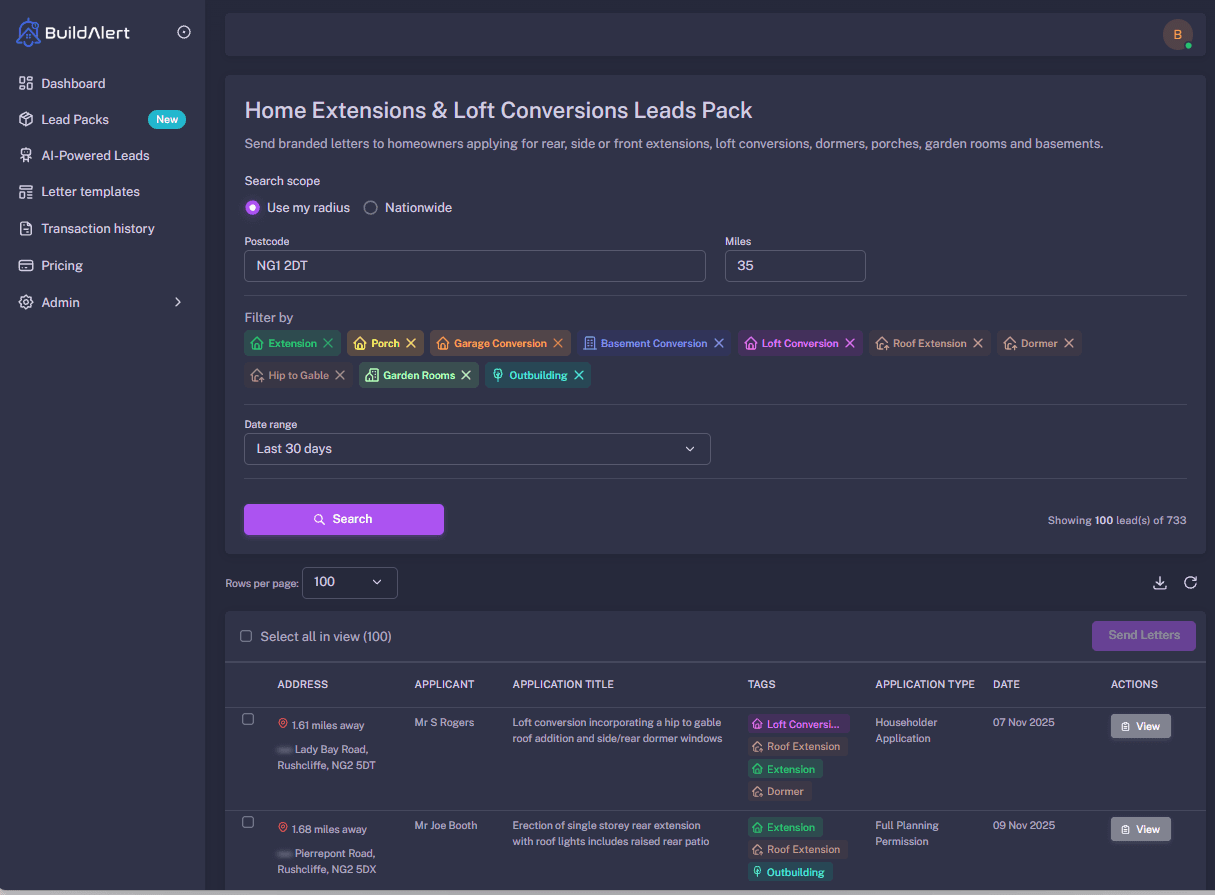Open the Date range dropdown
The width and height of the screenshot is (1215, 895).
477,449
